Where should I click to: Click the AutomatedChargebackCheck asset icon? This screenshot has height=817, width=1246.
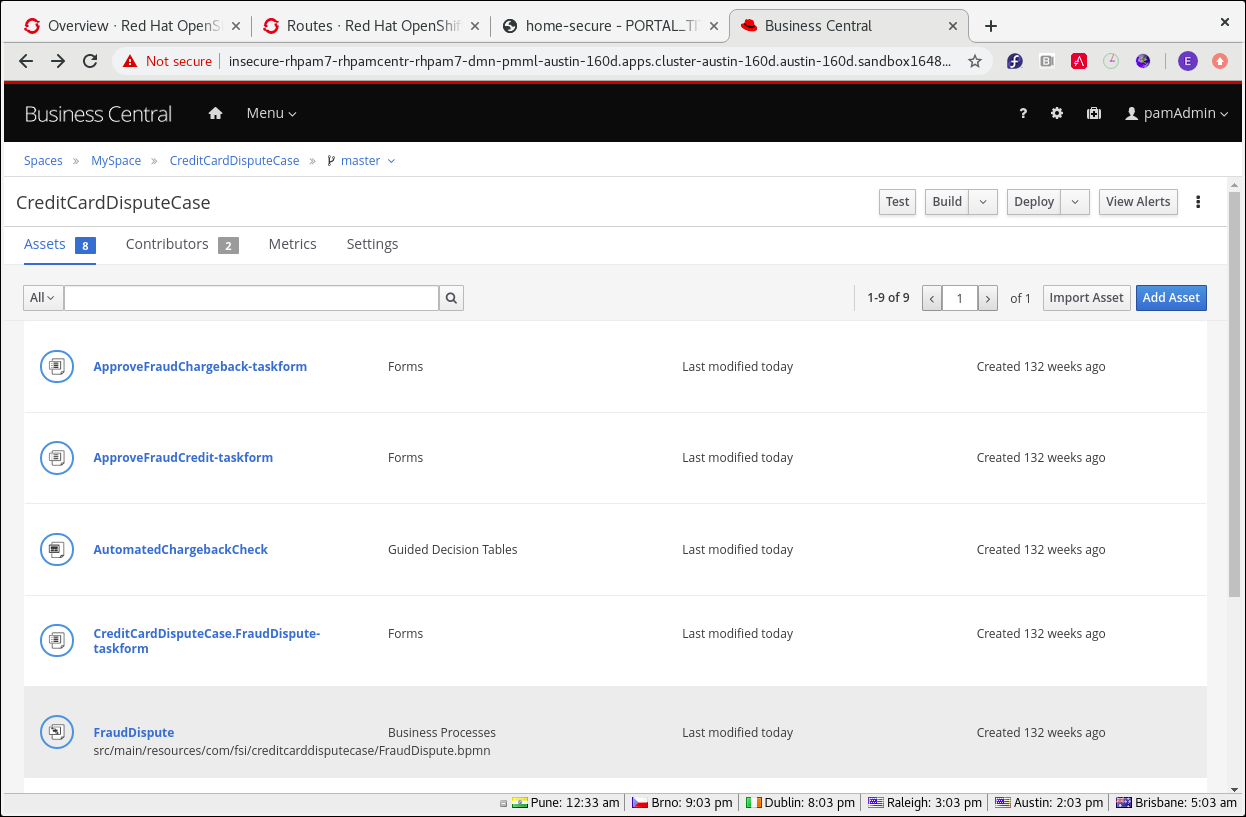tap(57, 549)
